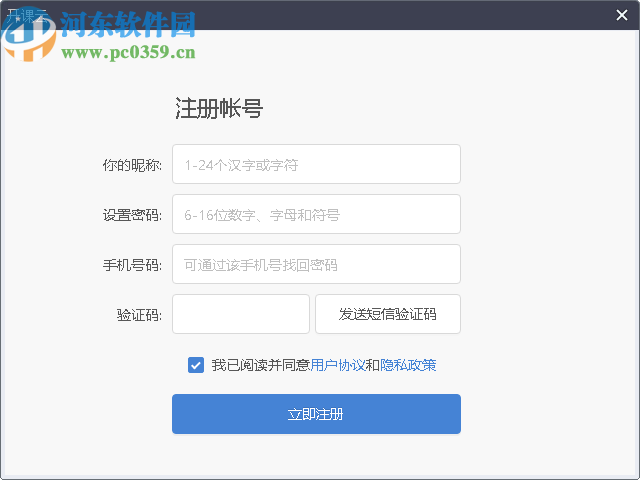Click the 你的昵称 label
This screenshot has height=480, width=640.
tap(132, 165)
